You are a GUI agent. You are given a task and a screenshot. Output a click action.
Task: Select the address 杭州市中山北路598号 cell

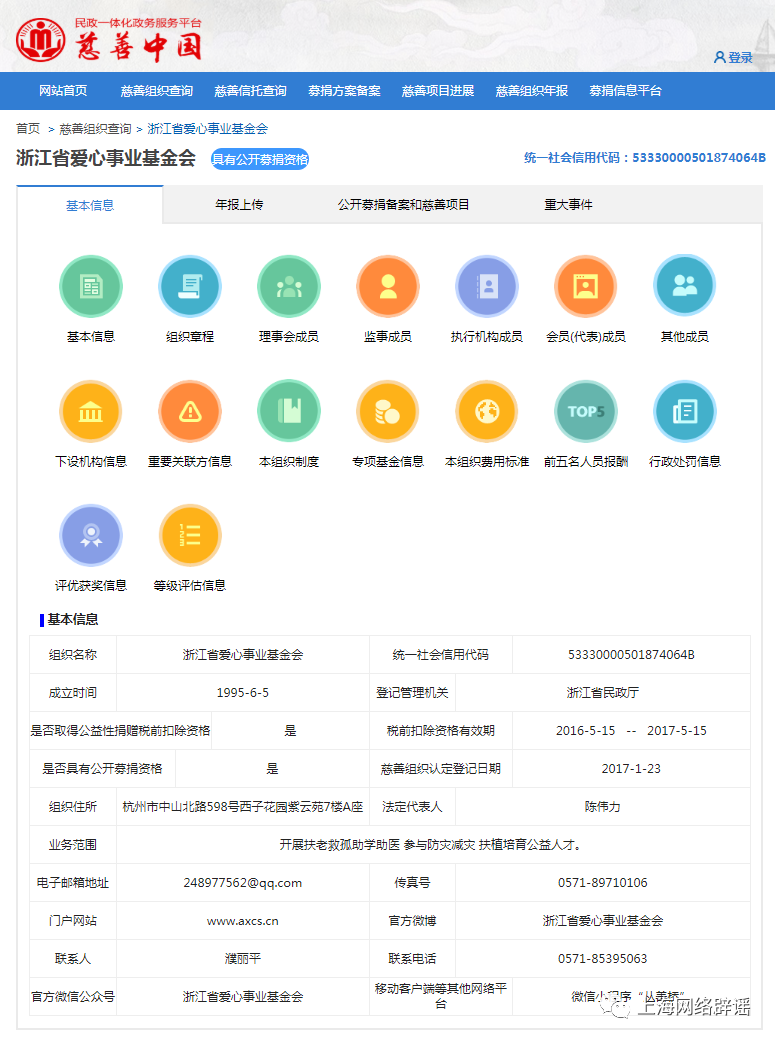[x=243, y=807]
